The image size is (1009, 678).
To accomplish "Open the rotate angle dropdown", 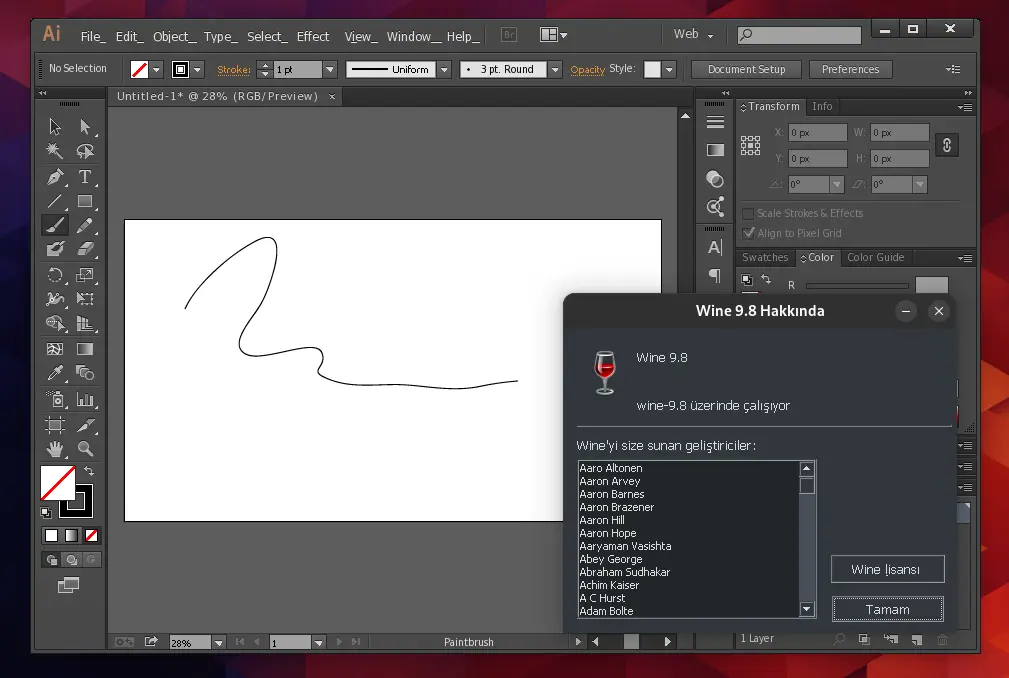I will click(x=836, y=185).
